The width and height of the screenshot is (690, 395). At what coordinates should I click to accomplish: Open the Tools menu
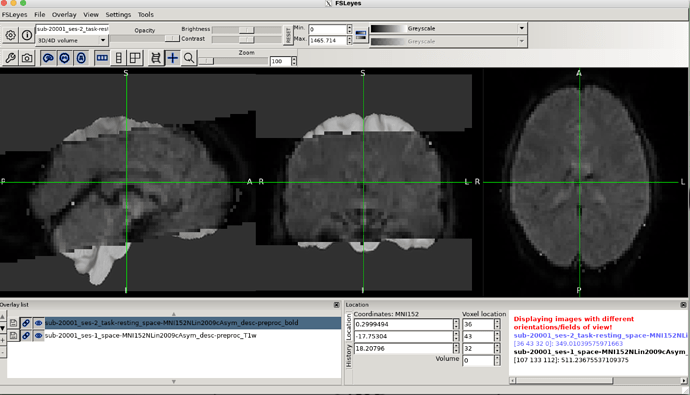pyautogui.click(x=146, y=15)
